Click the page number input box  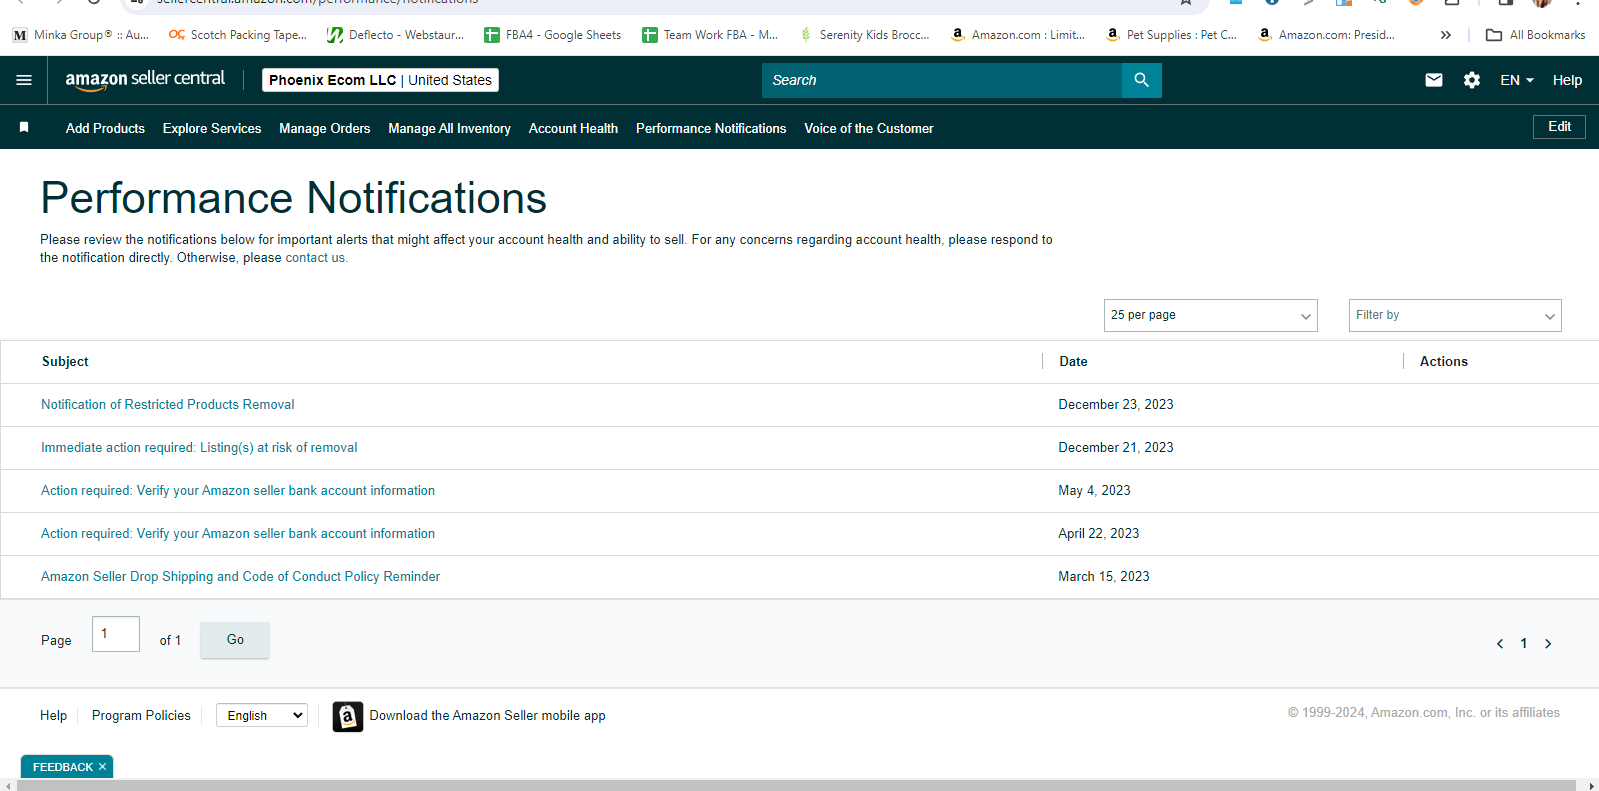click(116, 634)
